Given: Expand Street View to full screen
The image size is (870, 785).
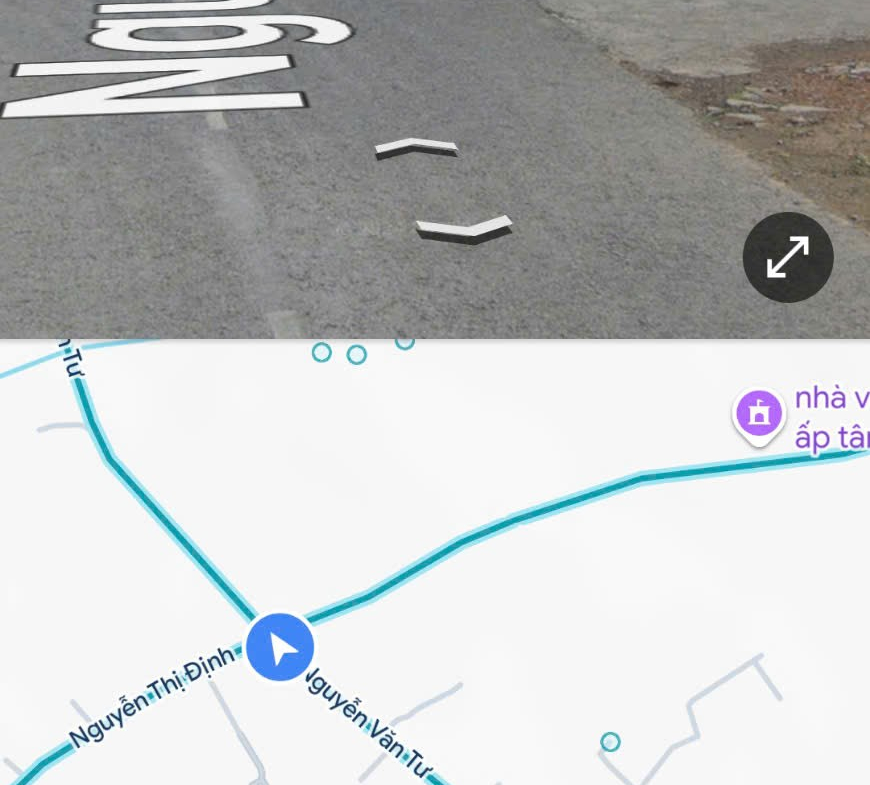Looking at the screenshot, I should click(x=788, y=257).
